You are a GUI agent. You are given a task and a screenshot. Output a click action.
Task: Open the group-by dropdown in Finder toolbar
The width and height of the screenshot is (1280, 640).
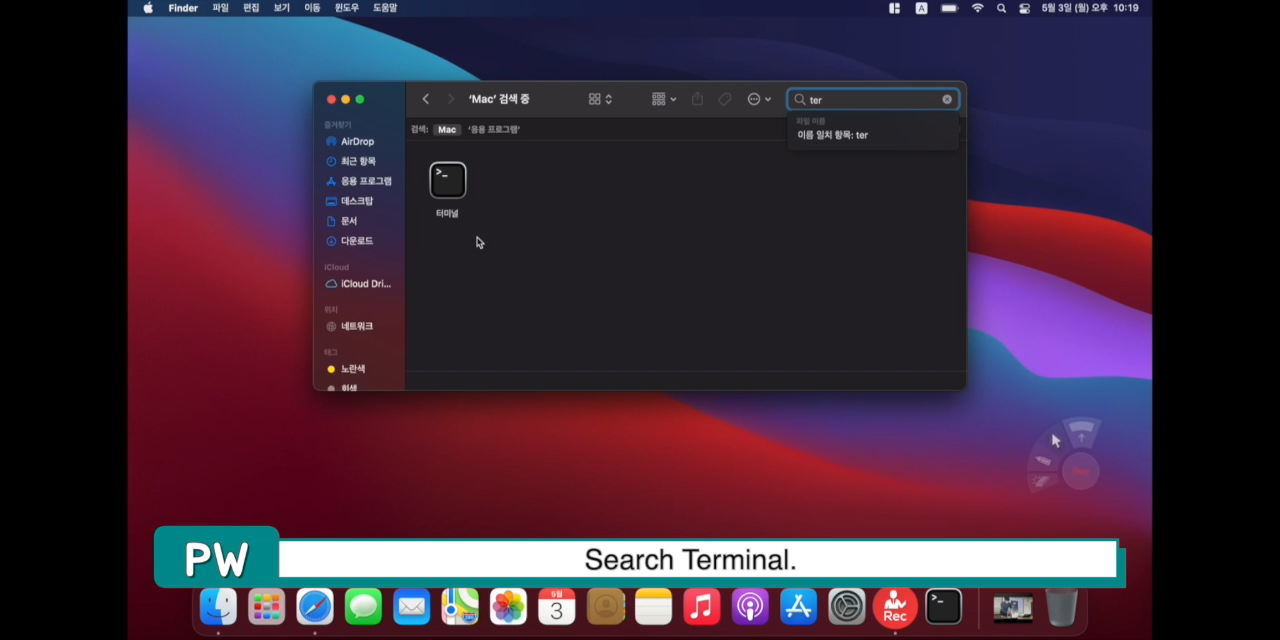pos(664,99)
